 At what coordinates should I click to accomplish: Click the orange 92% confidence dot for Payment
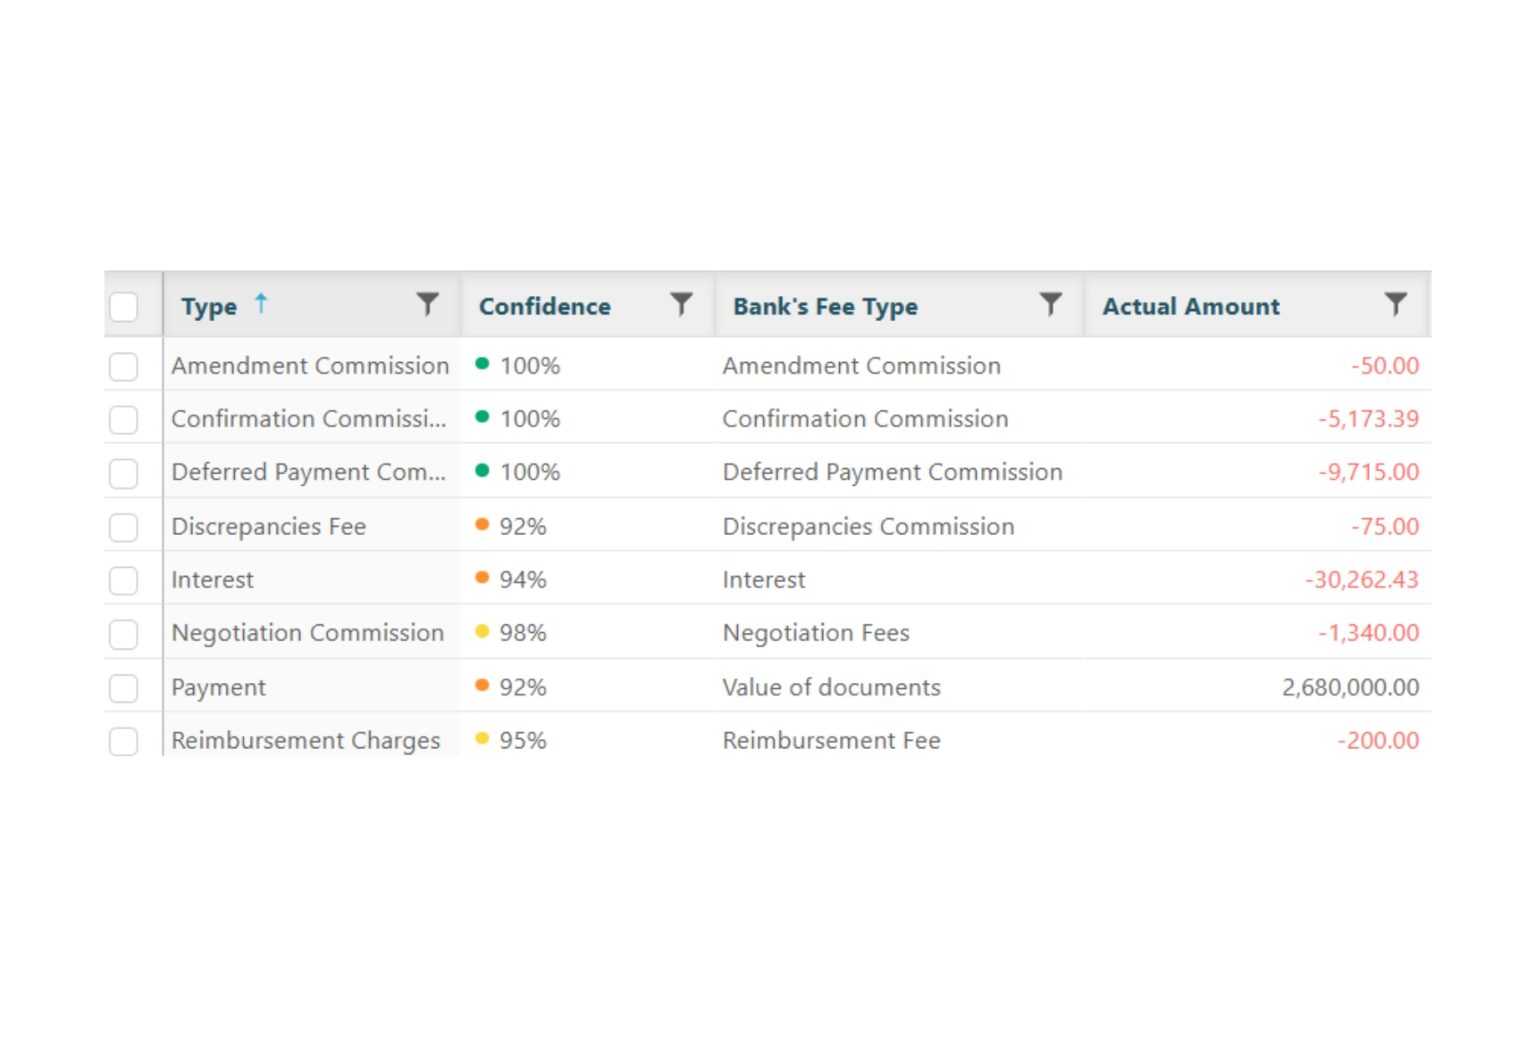483,687
